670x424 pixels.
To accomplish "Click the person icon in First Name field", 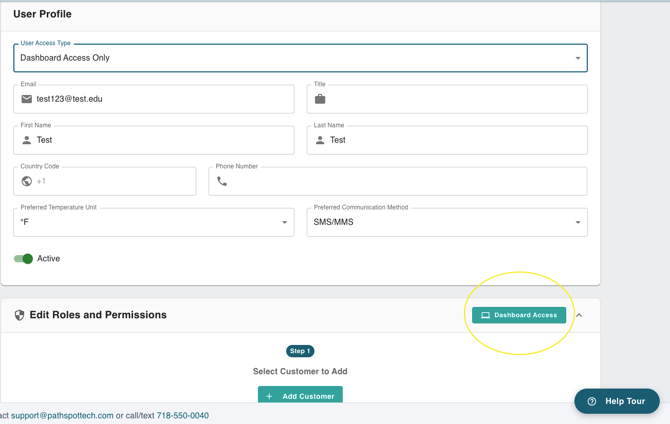I will (x=27, y=140).
